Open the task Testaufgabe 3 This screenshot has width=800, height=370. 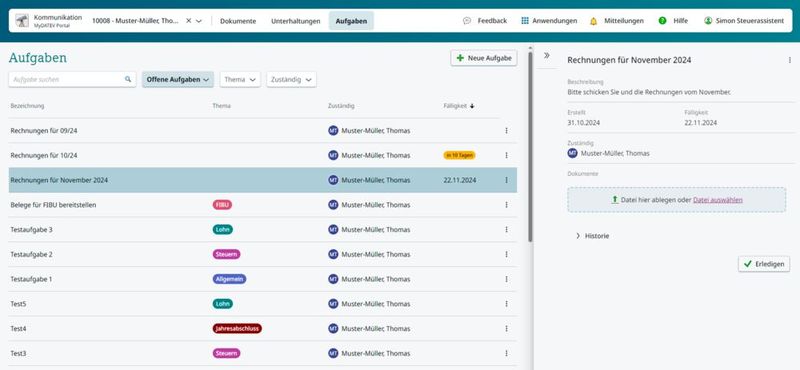point(31,230)
